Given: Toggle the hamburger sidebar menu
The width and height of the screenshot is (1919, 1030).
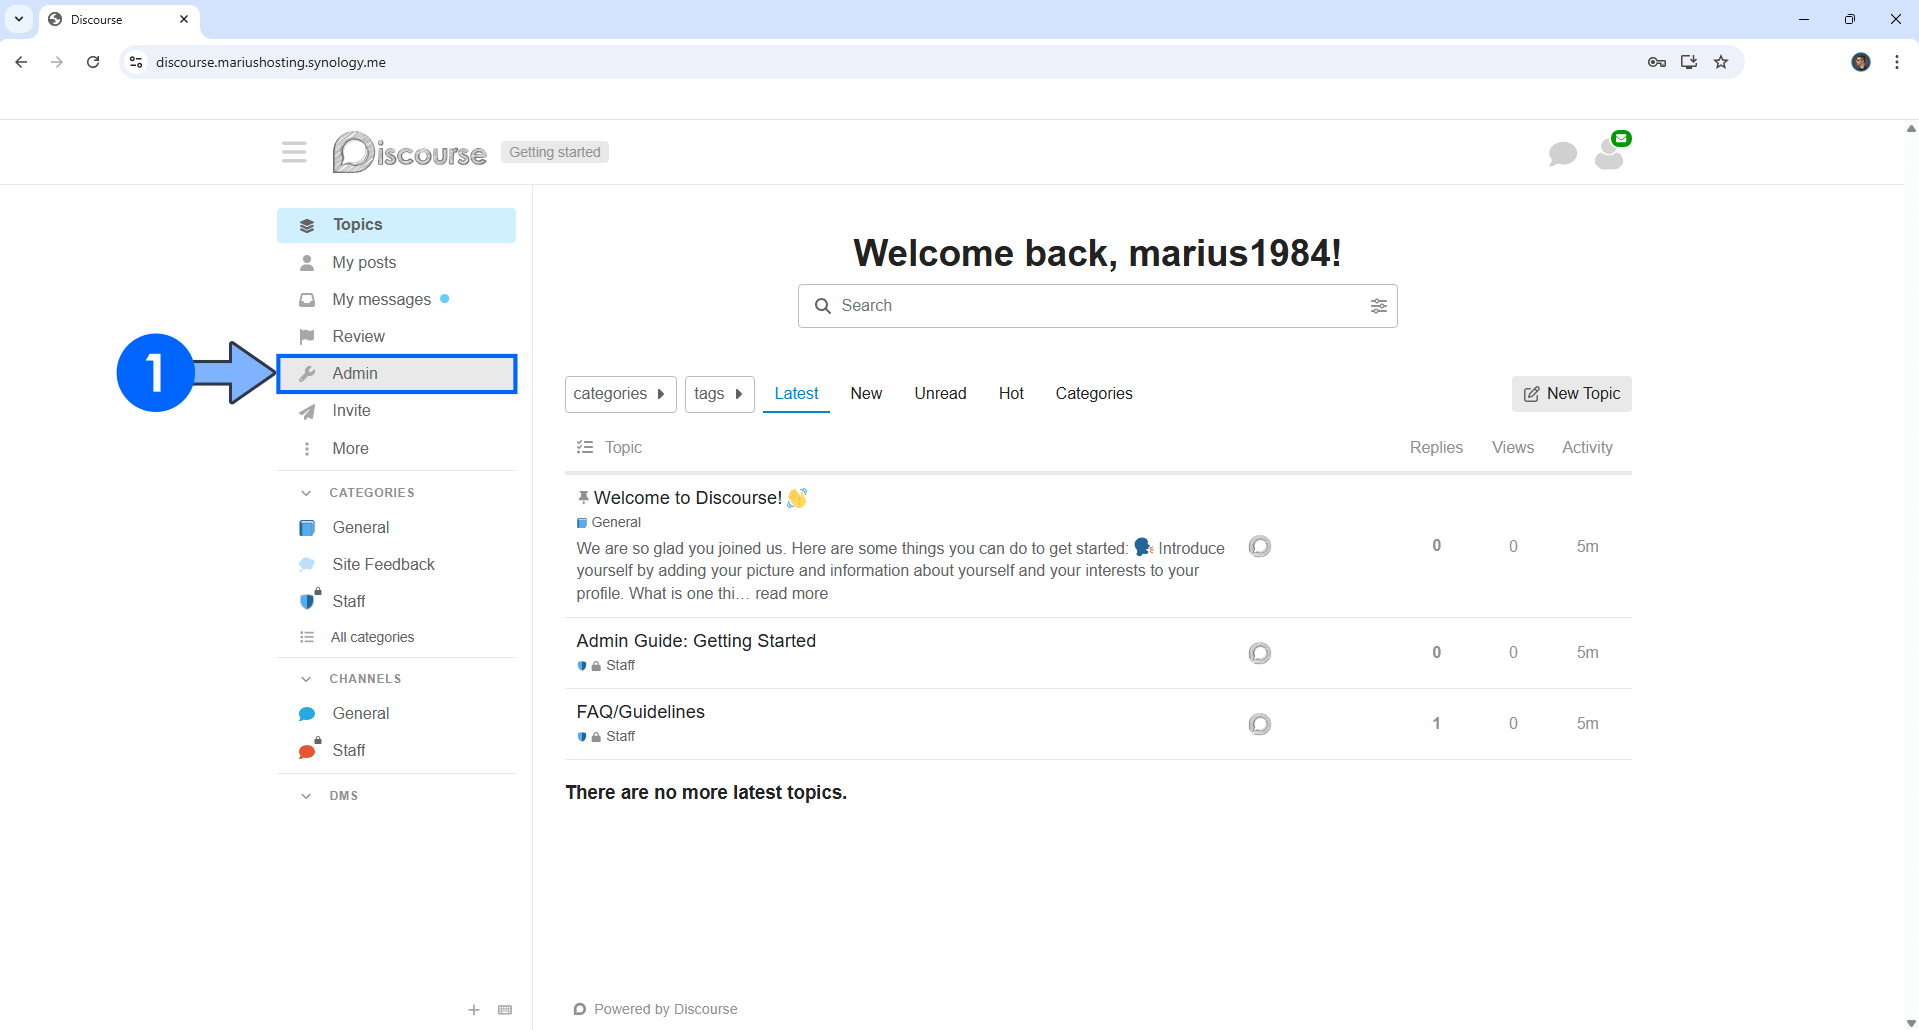Looking at the screenshot, I should 294,152.
